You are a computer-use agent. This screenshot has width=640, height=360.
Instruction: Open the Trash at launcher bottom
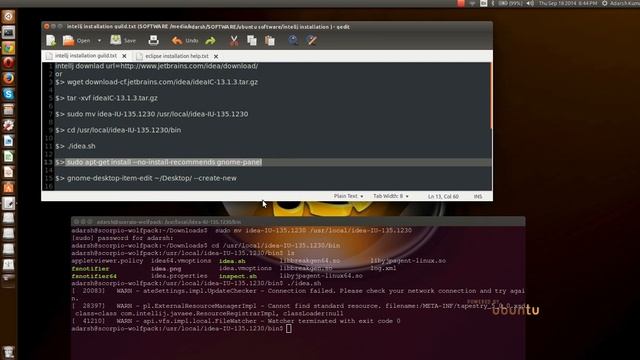[8, 352]
